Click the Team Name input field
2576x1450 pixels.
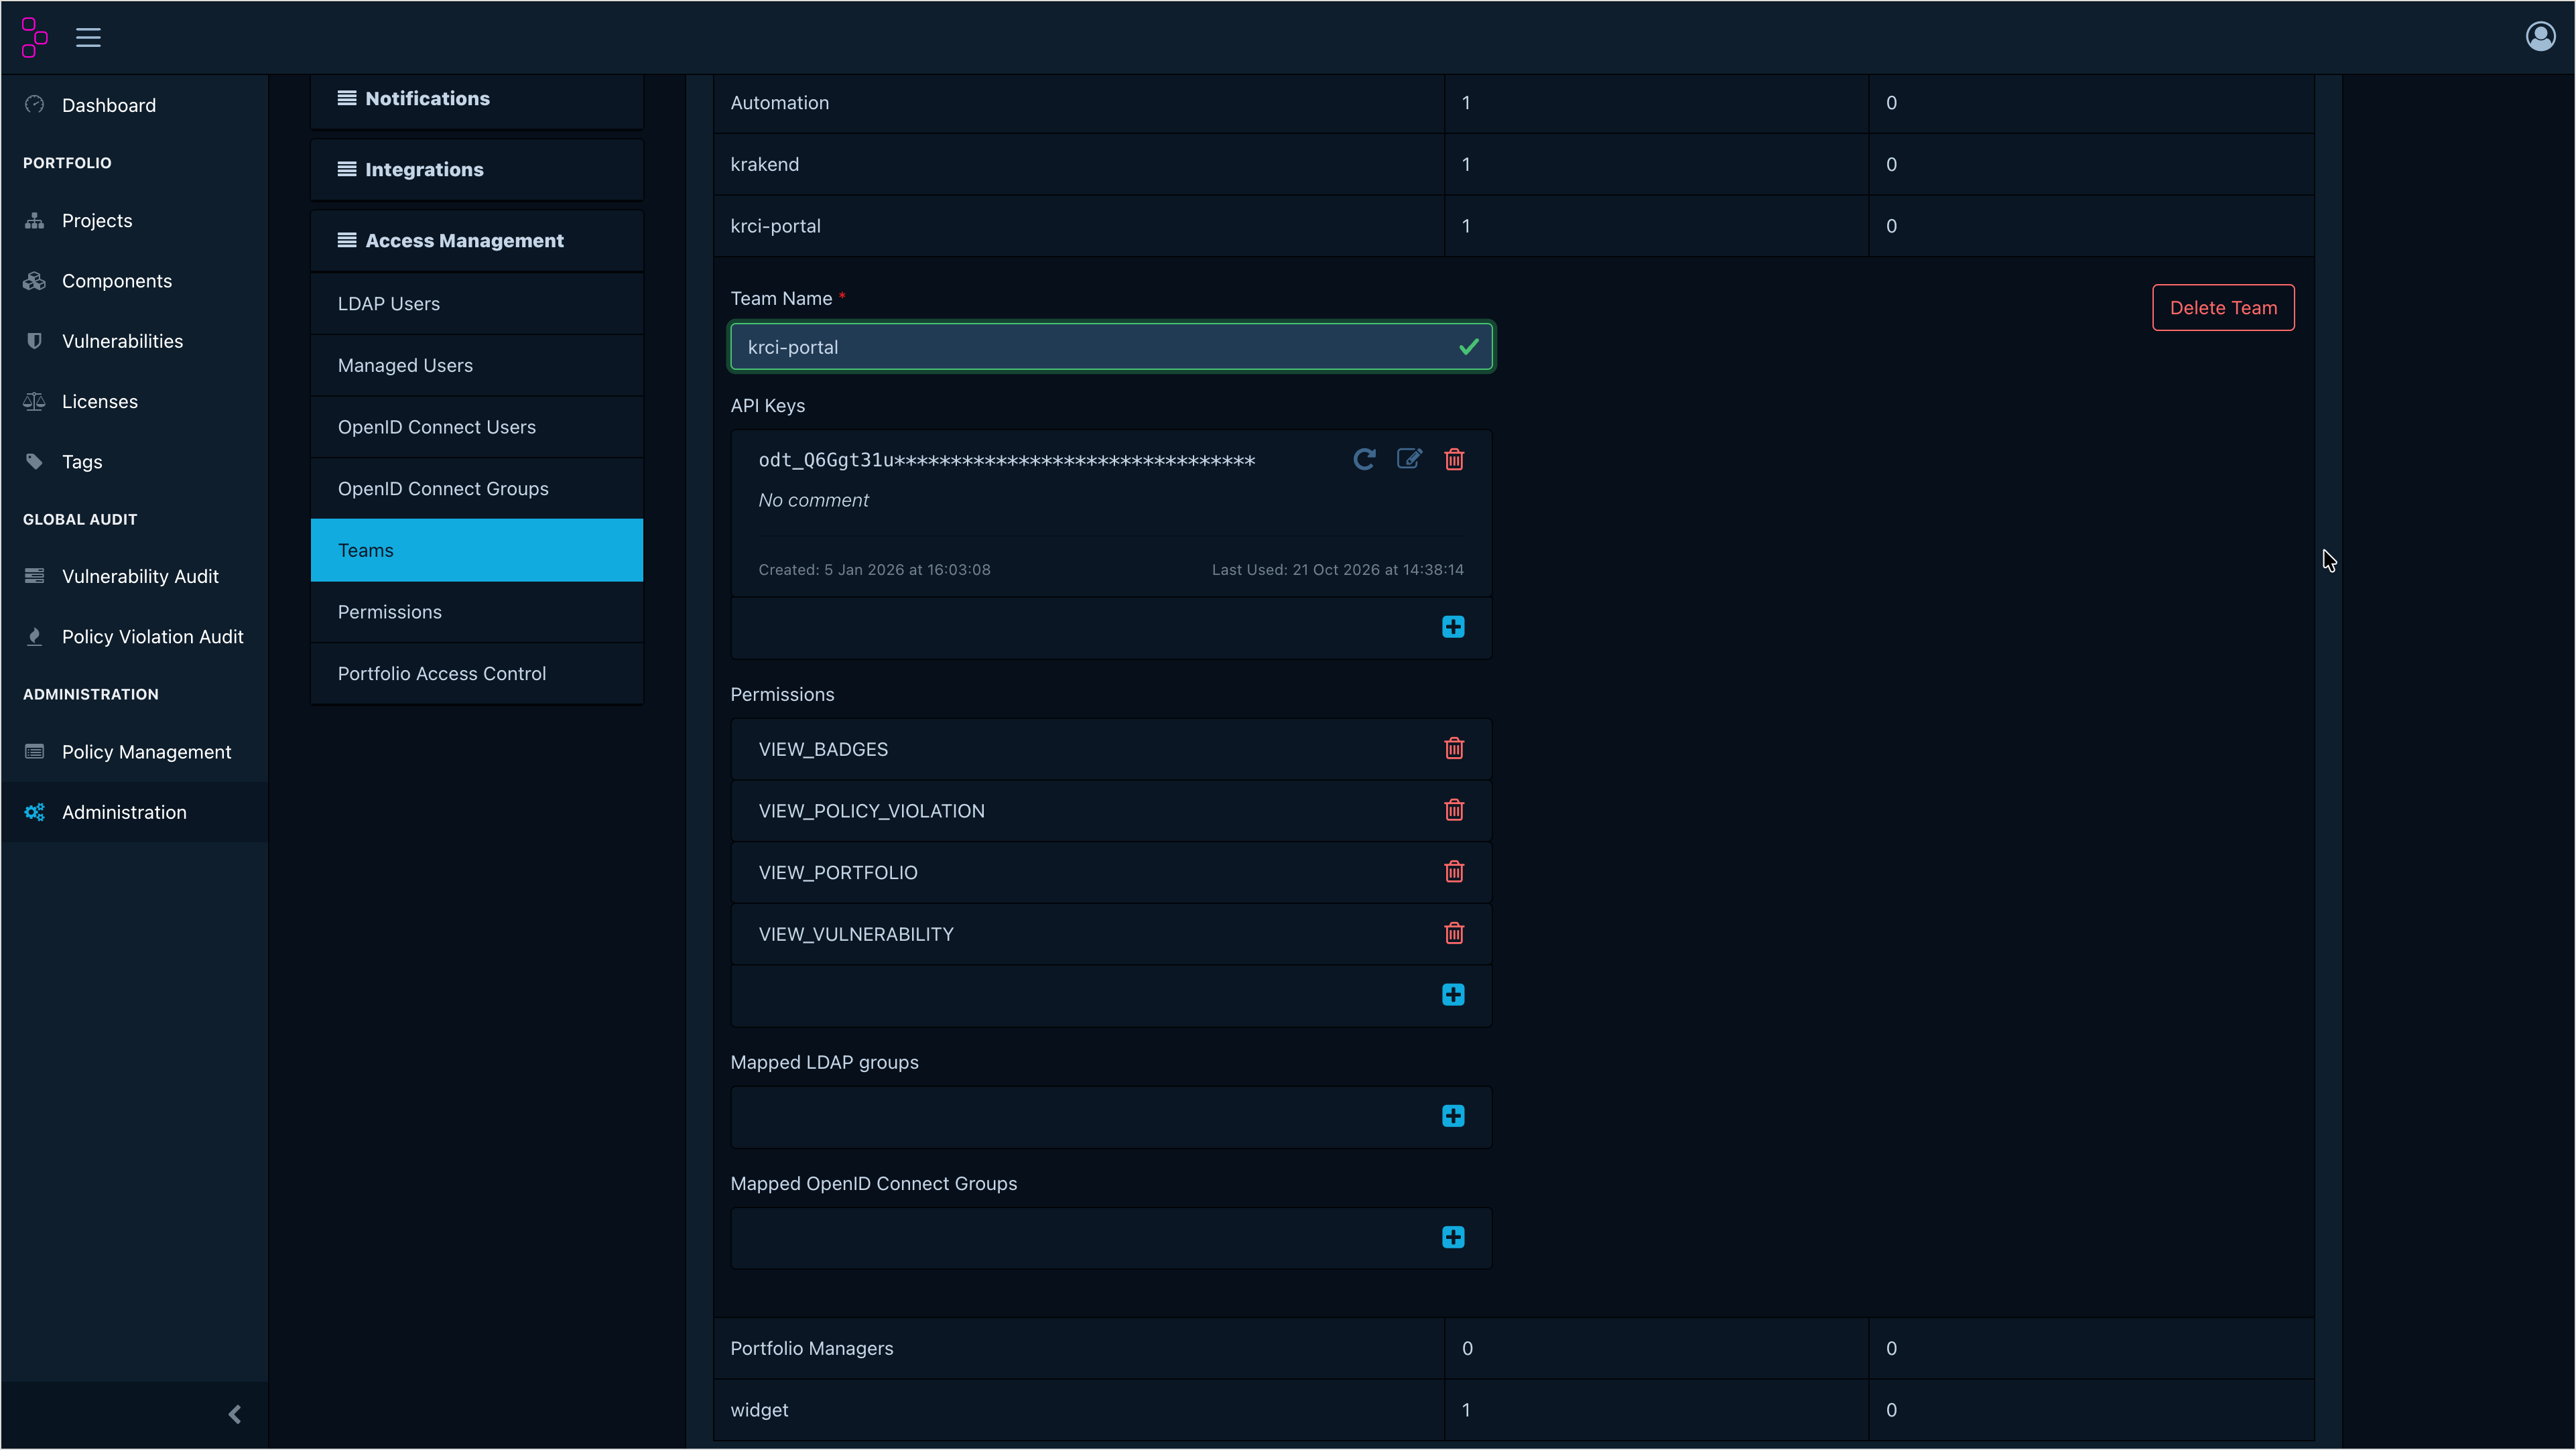[x=1111, y=347]
